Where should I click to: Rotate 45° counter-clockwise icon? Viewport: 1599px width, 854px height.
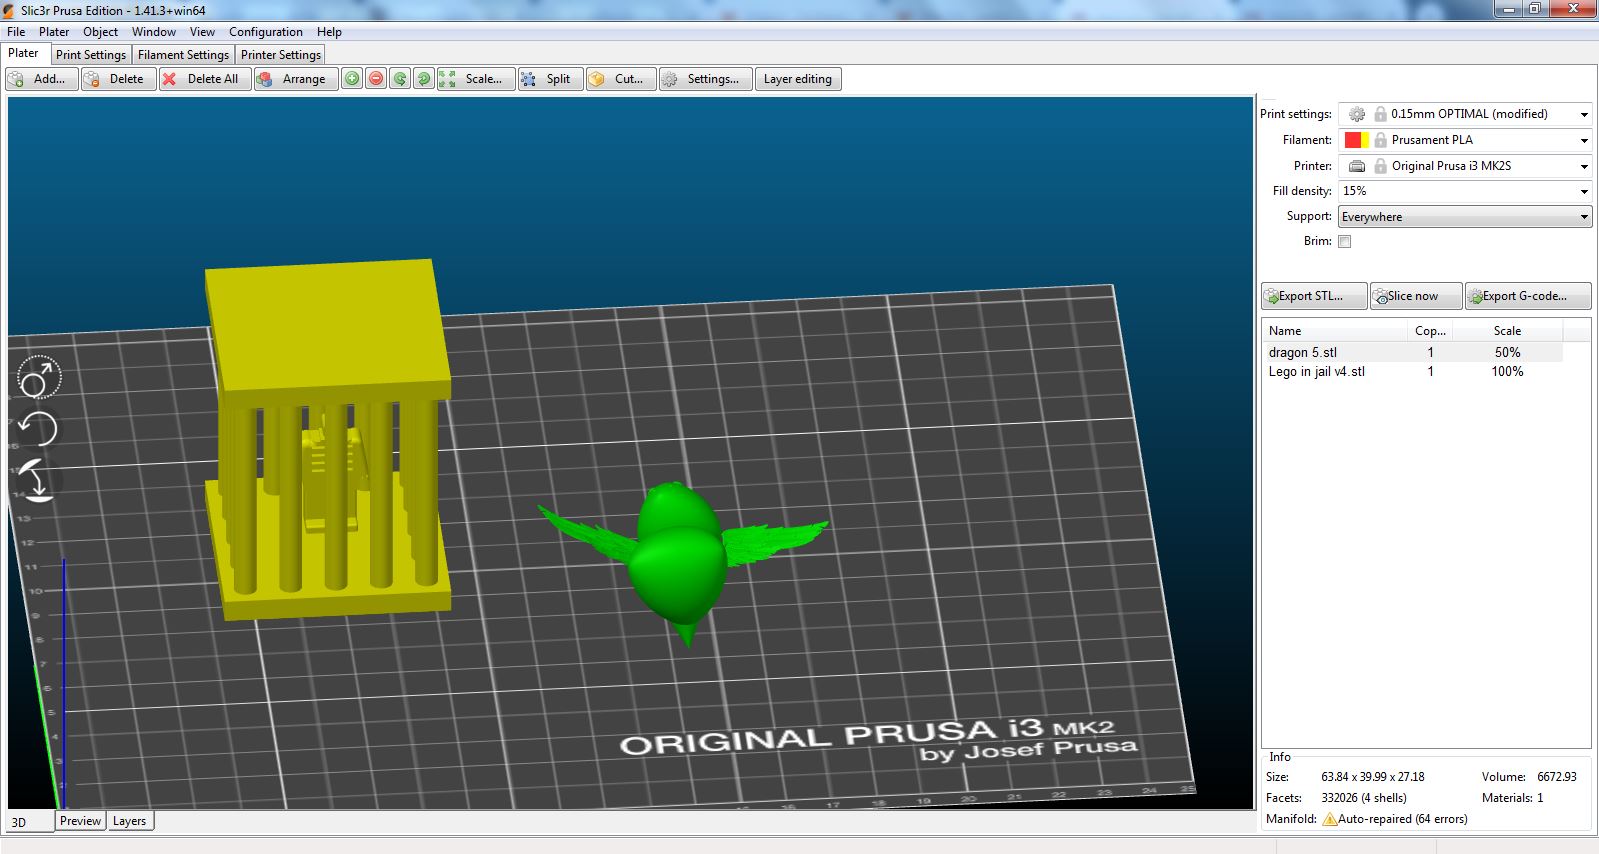(400, 79)
